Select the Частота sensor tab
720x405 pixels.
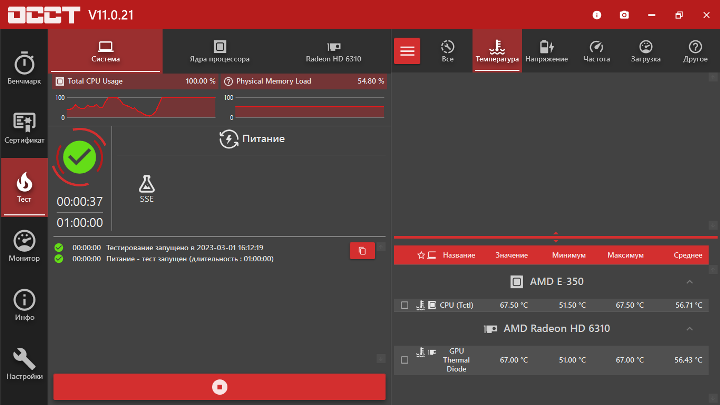pyautogui.click(x=596, y=51)
